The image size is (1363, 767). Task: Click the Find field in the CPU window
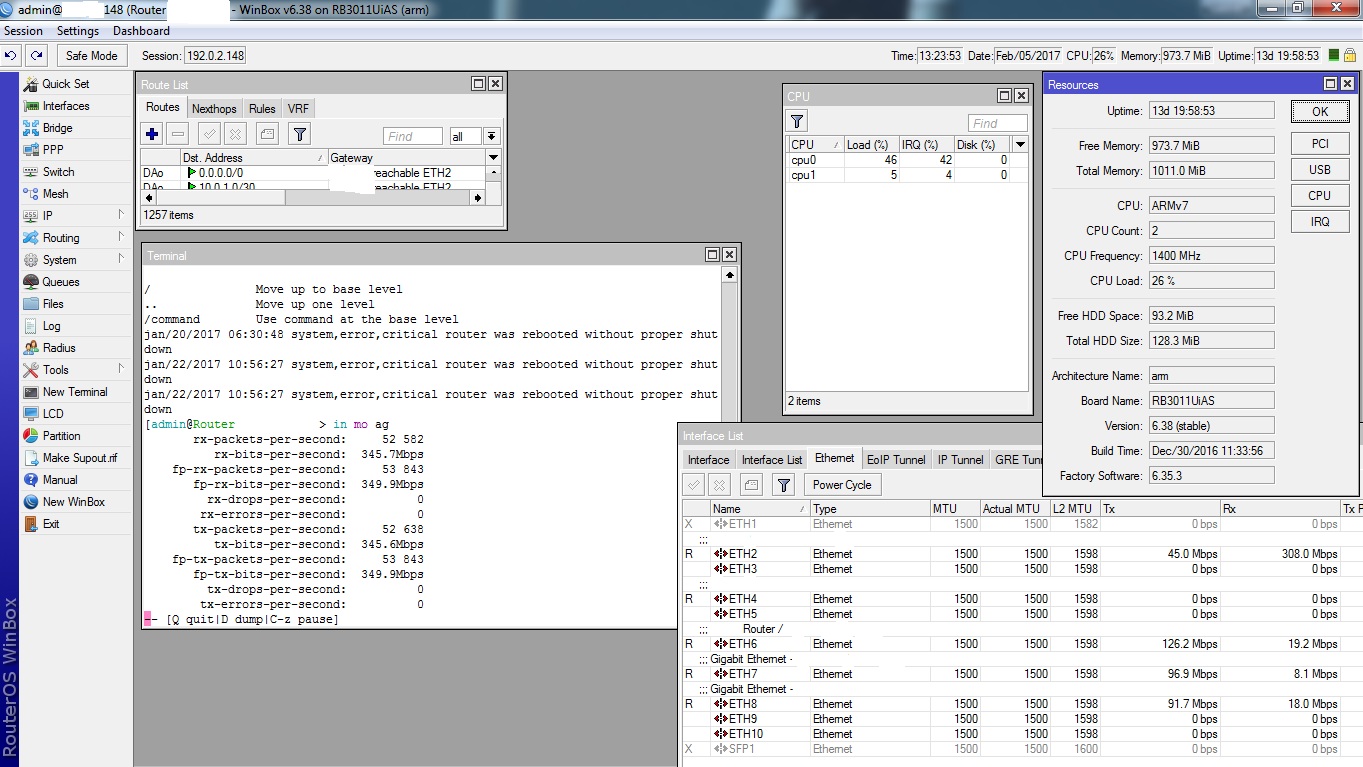pyautogui.click(x=996, y=123)
